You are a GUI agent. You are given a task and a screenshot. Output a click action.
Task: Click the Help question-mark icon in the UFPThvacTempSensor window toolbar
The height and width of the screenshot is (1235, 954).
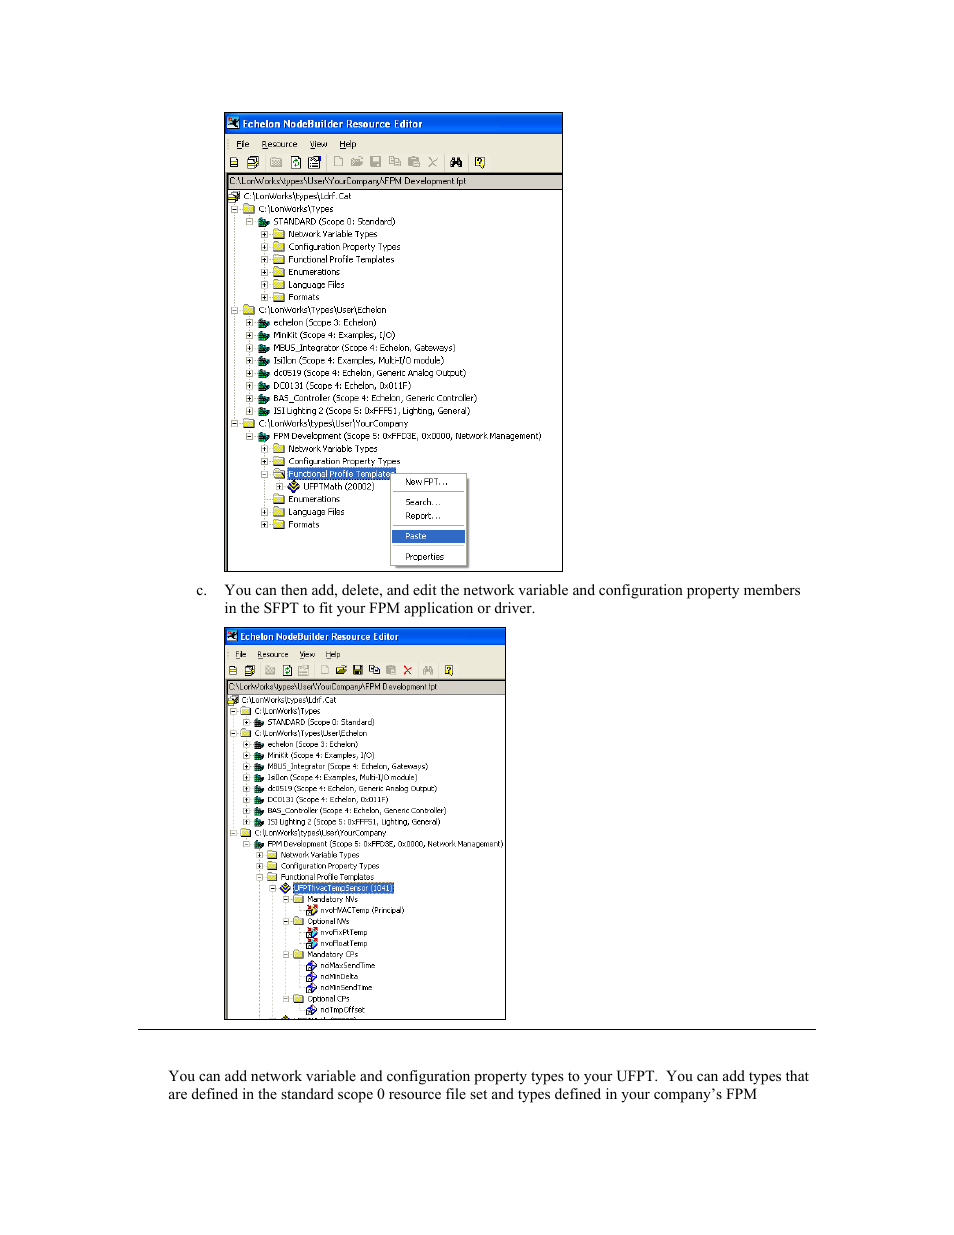449,670
